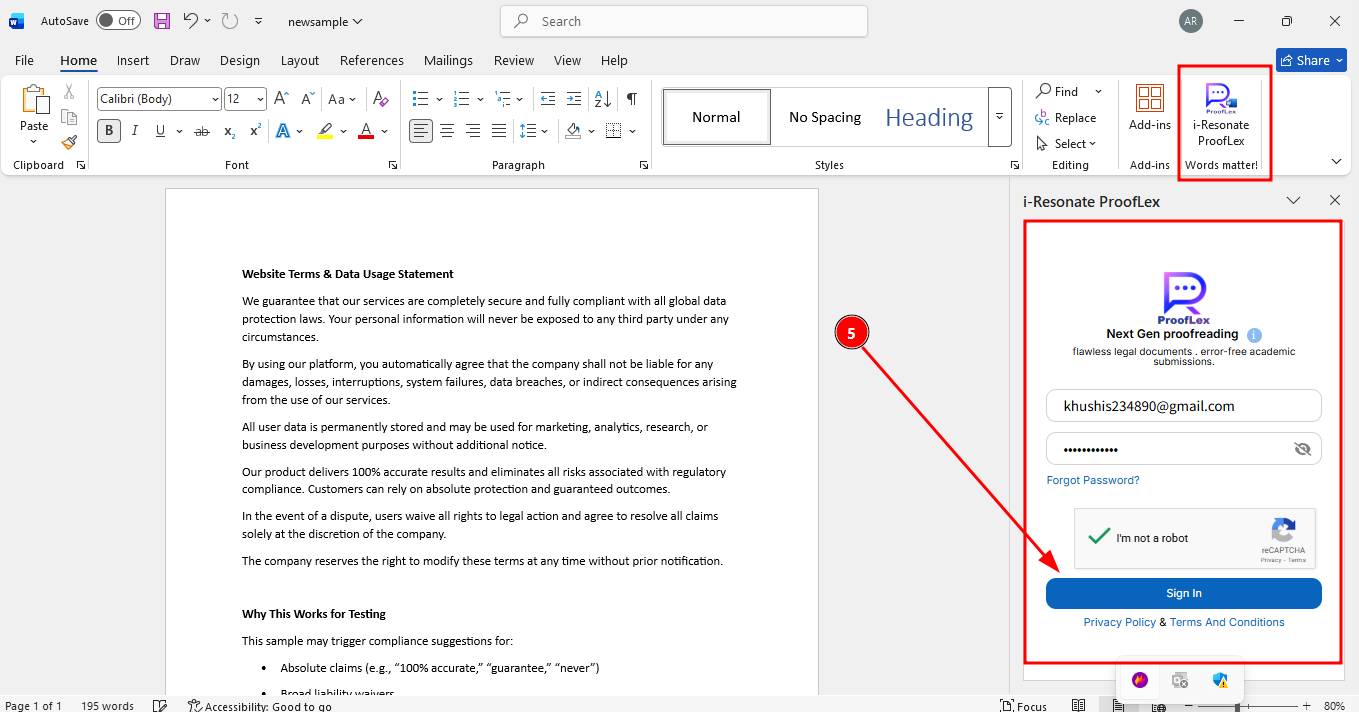Toggle the AutoSave switch
1359x712 pixels.
118,21
